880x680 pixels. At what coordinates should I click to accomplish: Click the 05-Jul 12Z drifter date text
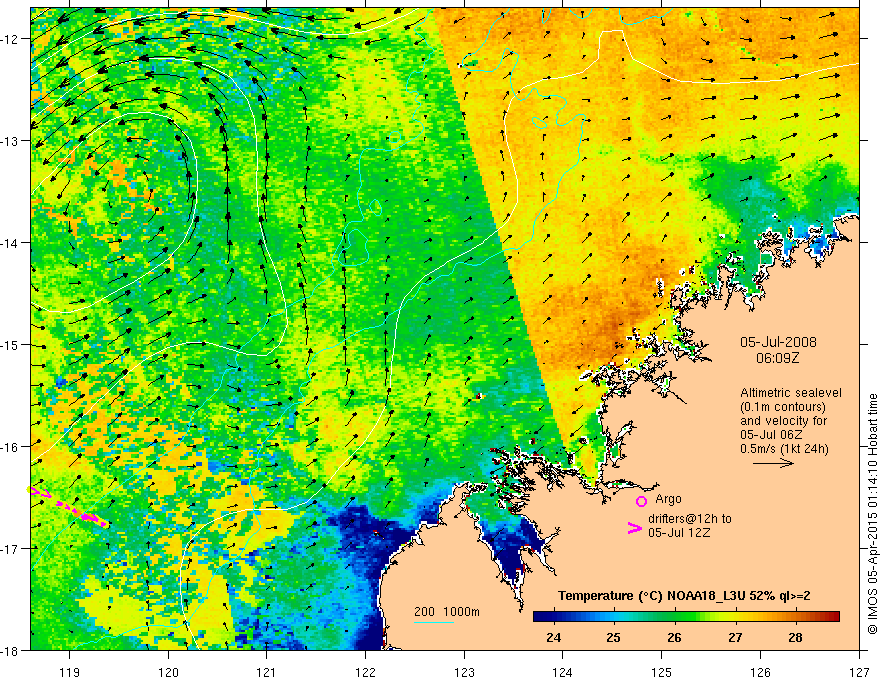coord(679,532)
